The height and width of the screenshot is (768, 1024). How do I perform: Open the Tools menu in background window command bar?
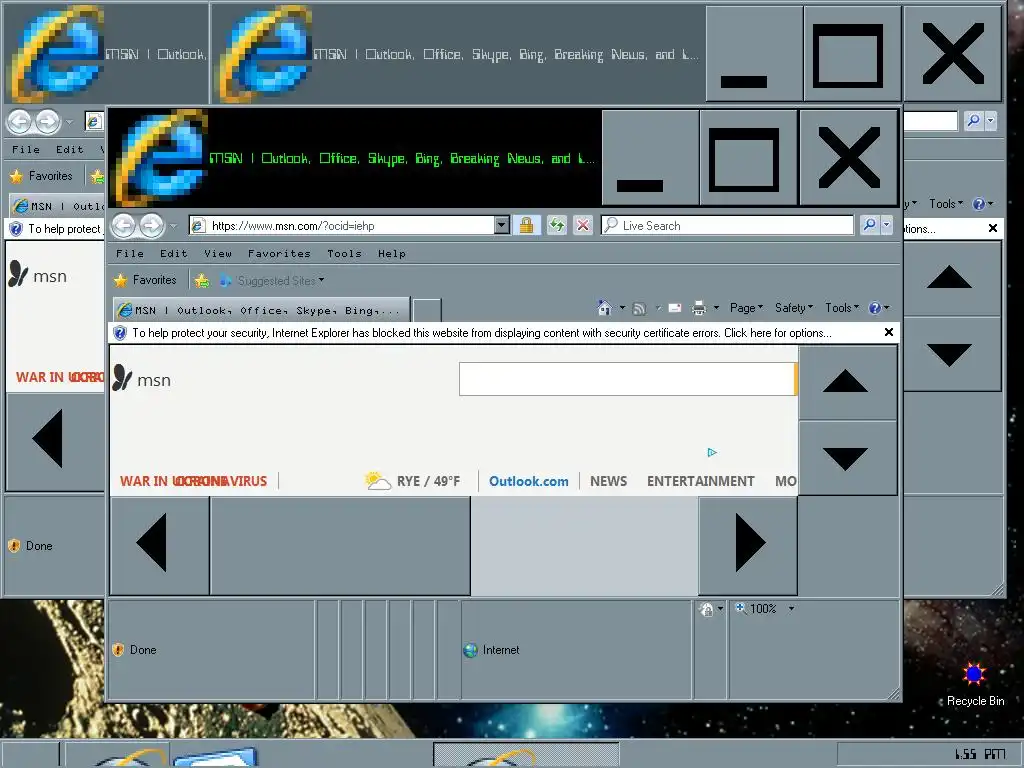coord(948,204)
